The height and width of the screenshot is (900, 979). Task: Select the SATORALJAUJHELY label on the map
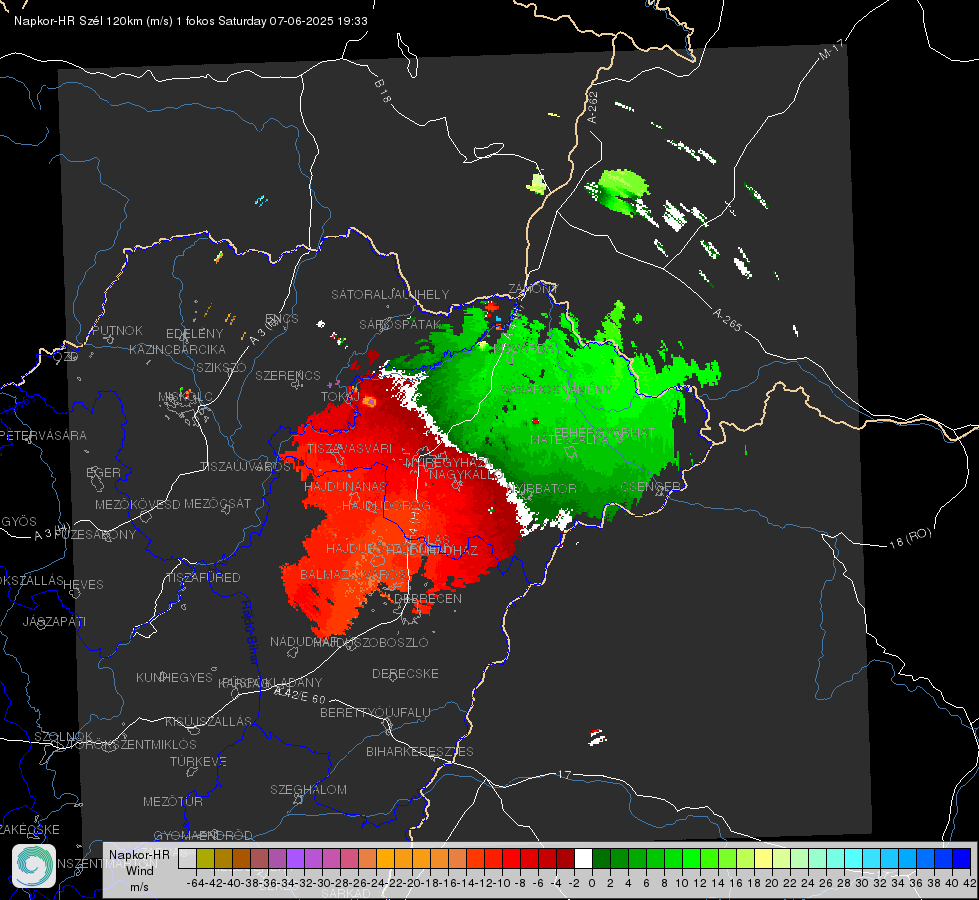pyautogui.click(x=390, y=294)
